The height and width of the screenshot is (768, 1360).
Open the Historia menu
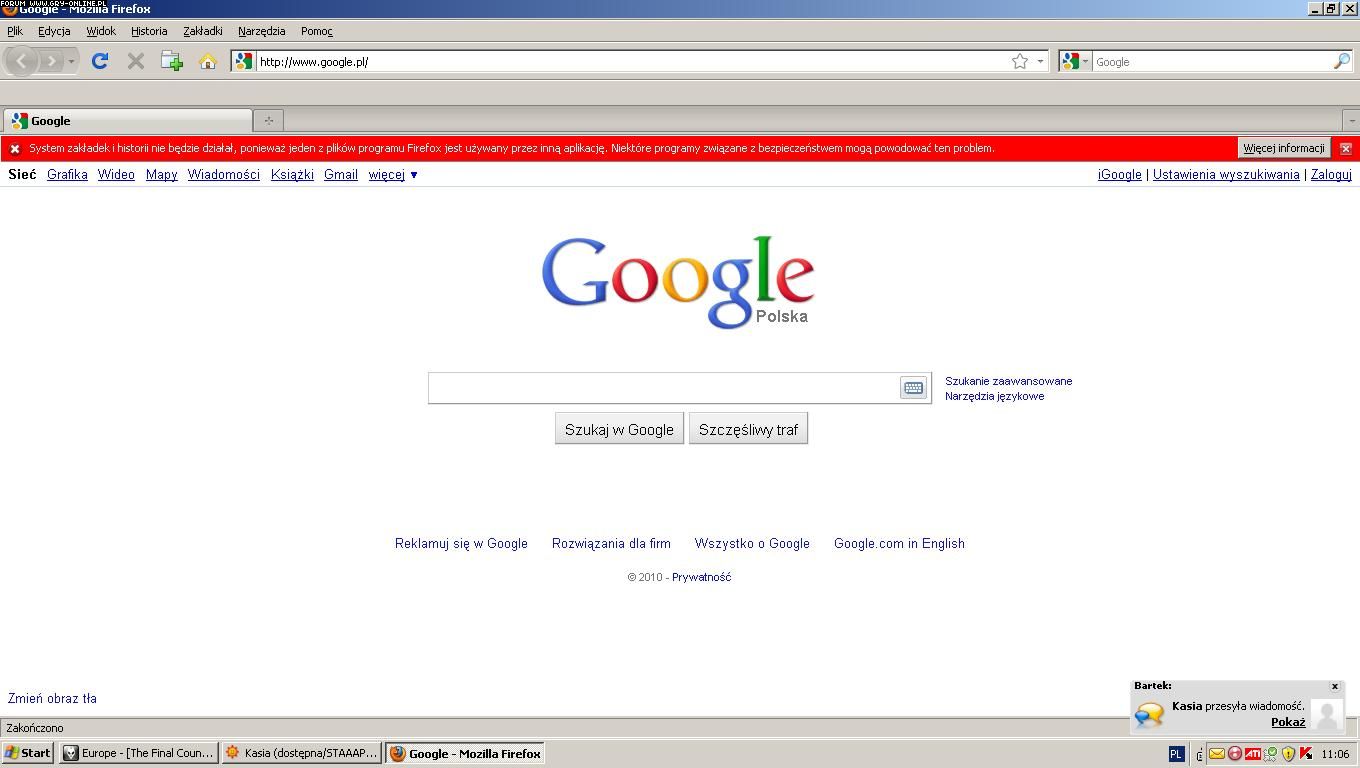[x=149, y=31]
